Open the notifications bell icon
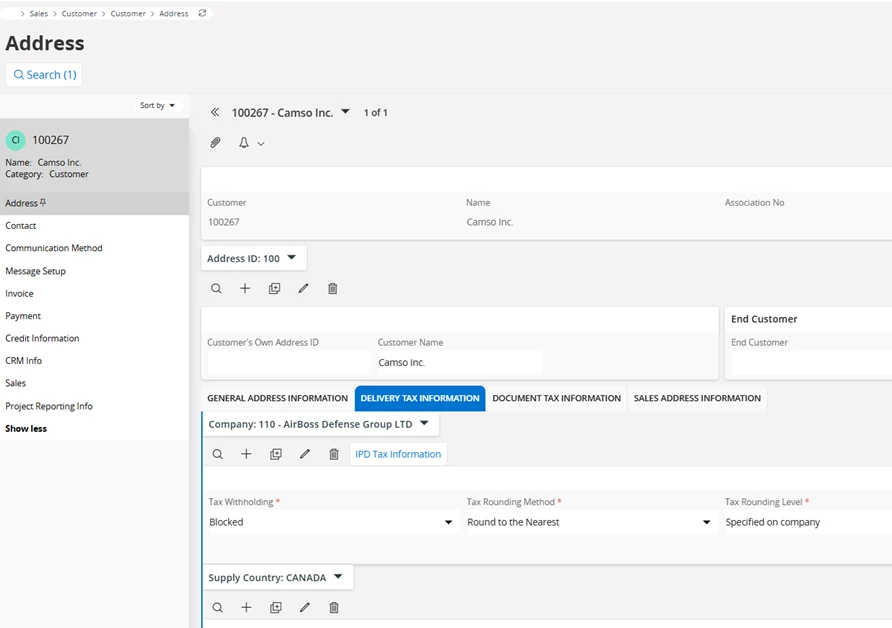This screenshot has width=892, height=628. 243,143
